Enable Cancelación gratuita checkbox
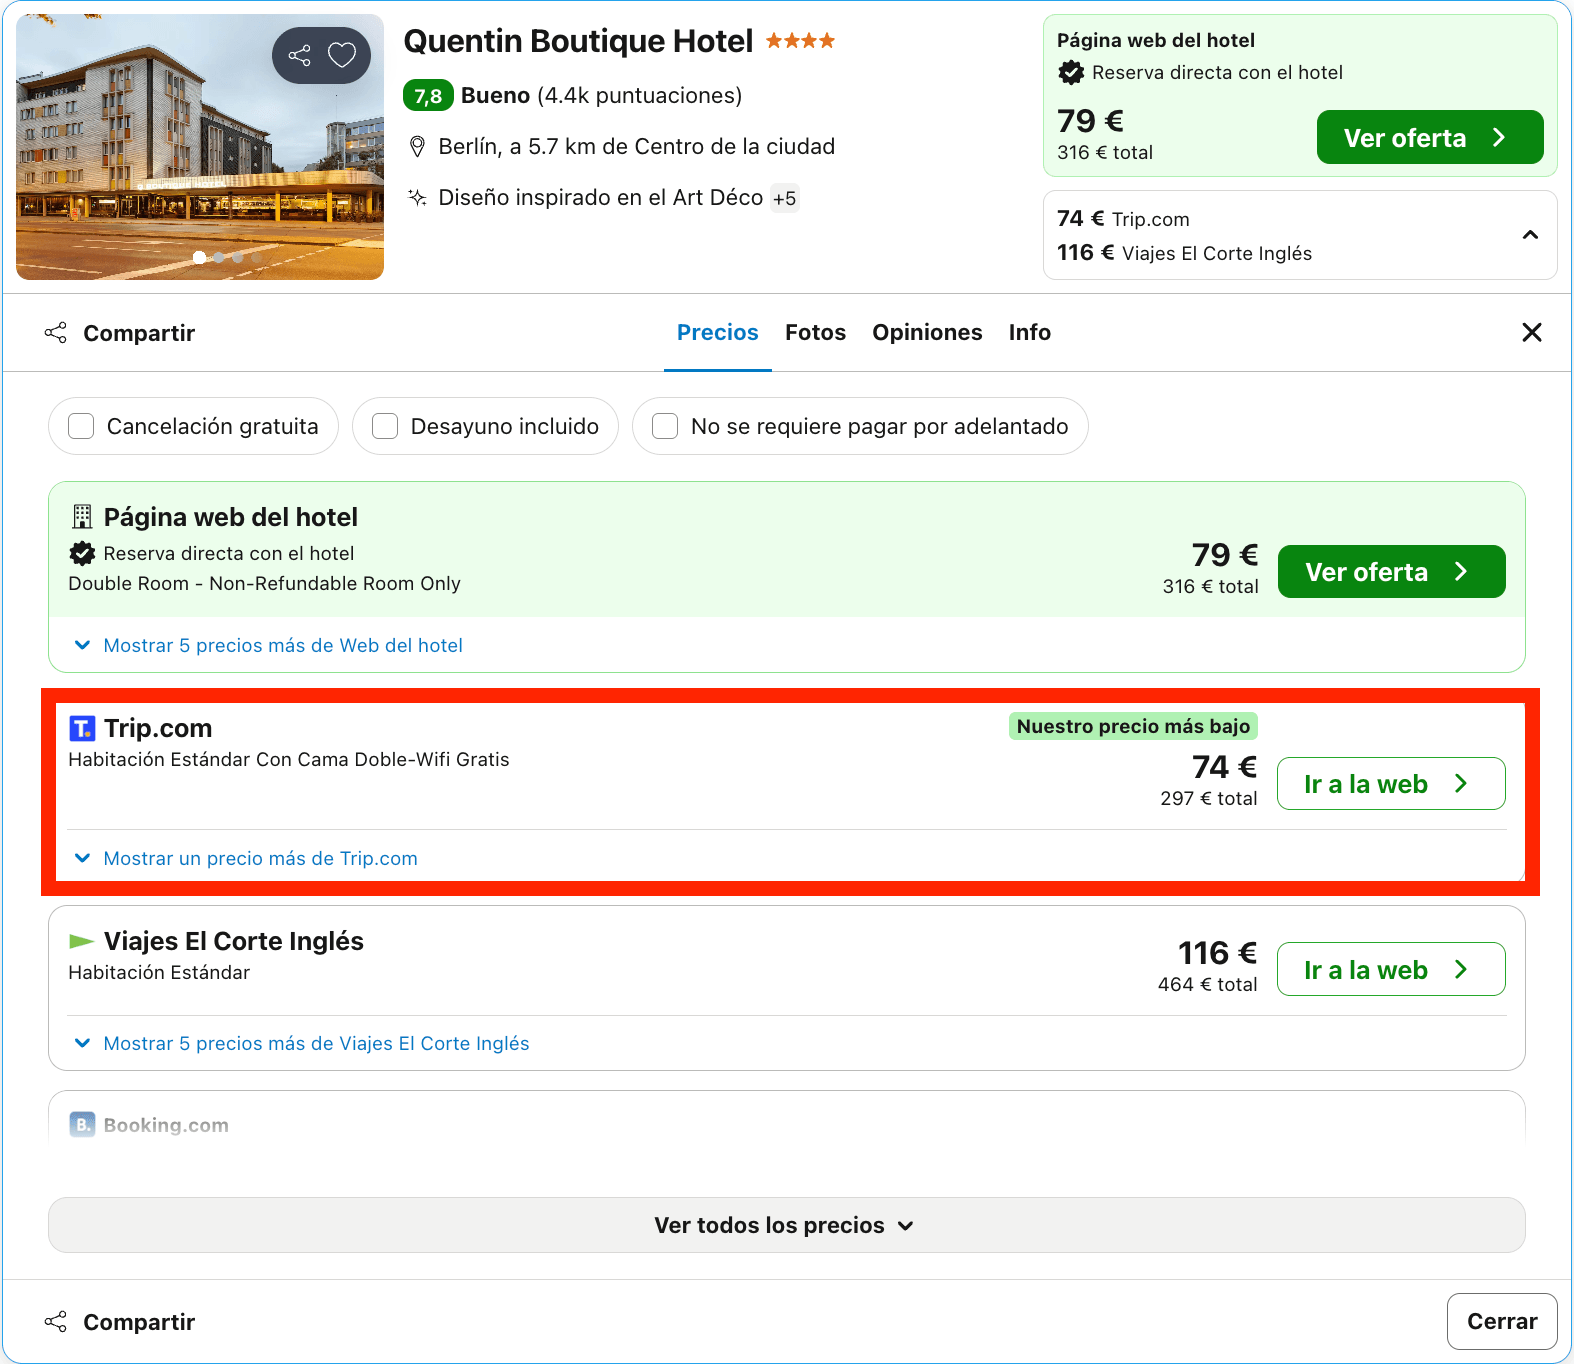 [81, 426]
